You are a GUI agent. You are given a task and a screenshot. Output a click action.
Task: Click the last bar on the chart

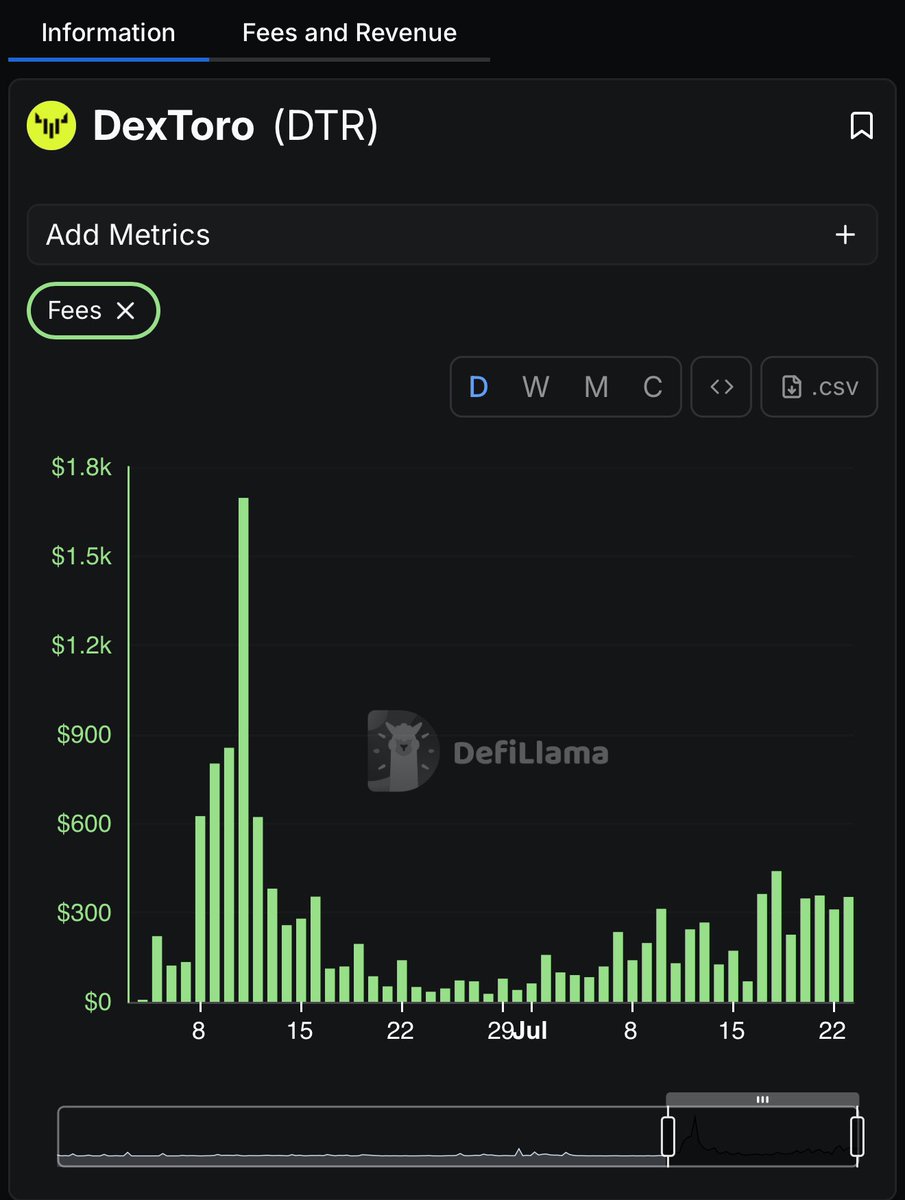(x=848, y=950)
